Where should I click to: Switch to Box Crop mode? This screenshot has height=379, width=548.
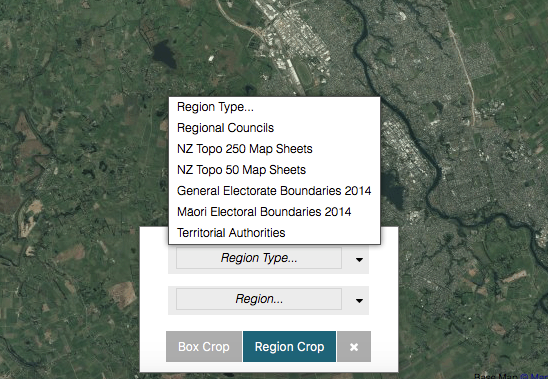[x=204, y=346]
